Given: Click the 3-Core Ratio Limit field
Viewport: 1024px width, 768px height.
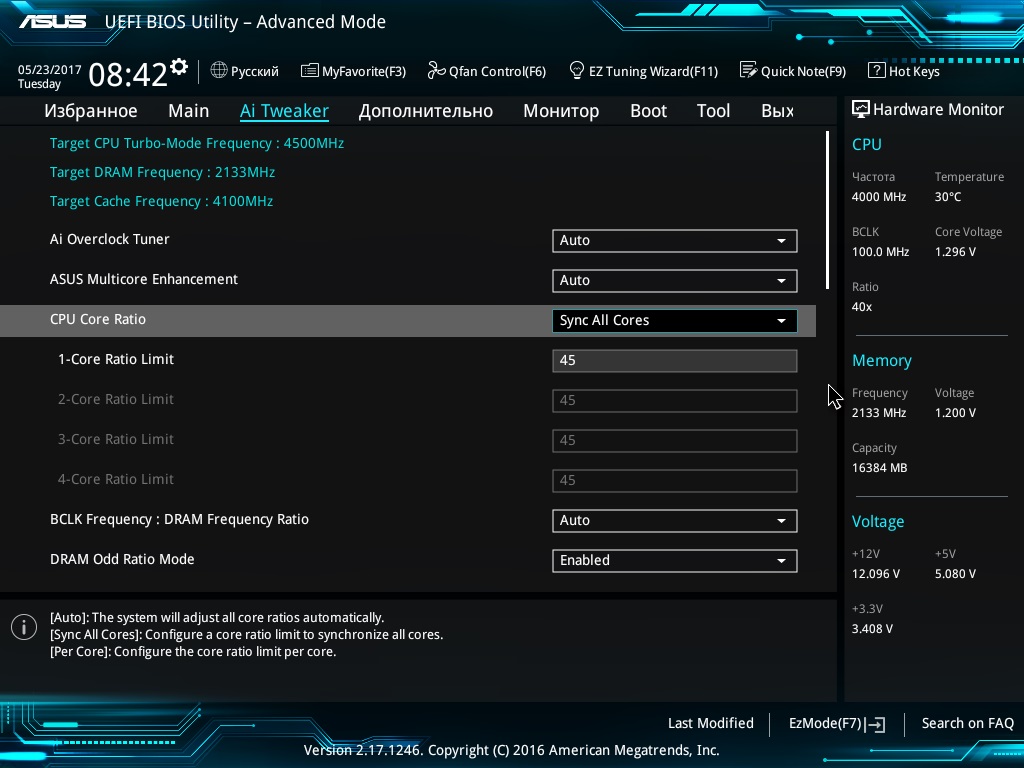Looking at the screenshot, I should 675,440.
